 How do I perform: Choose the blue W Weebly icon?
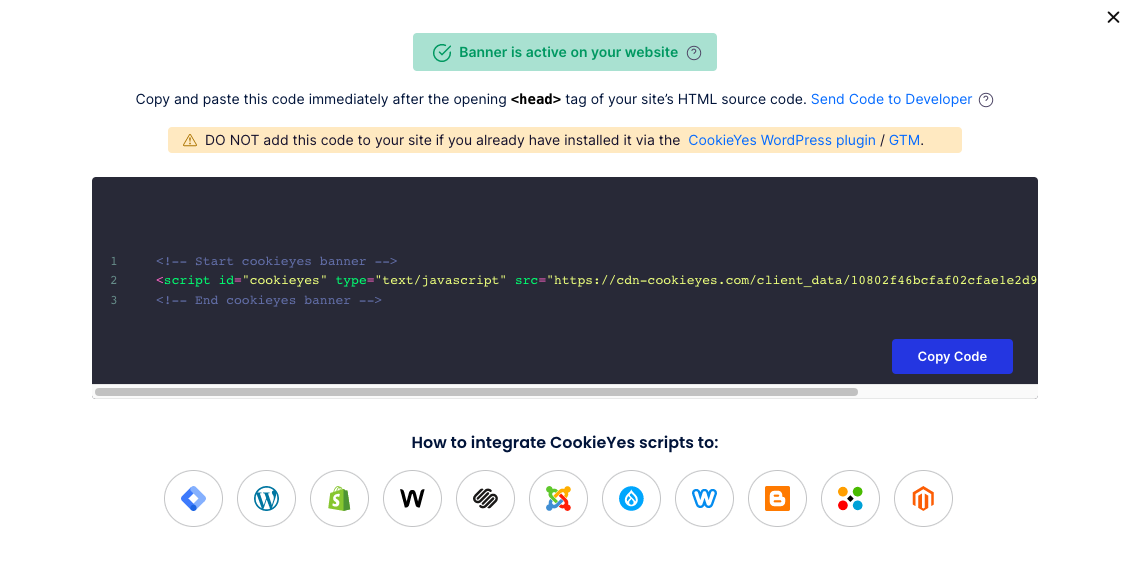click(705, 499)
